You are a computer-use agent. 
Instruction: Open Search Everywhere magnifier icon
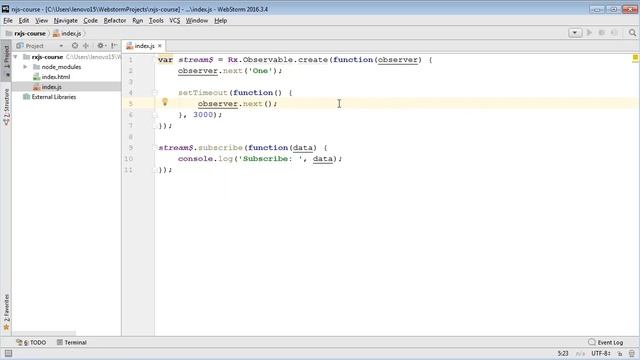[632, 33]
